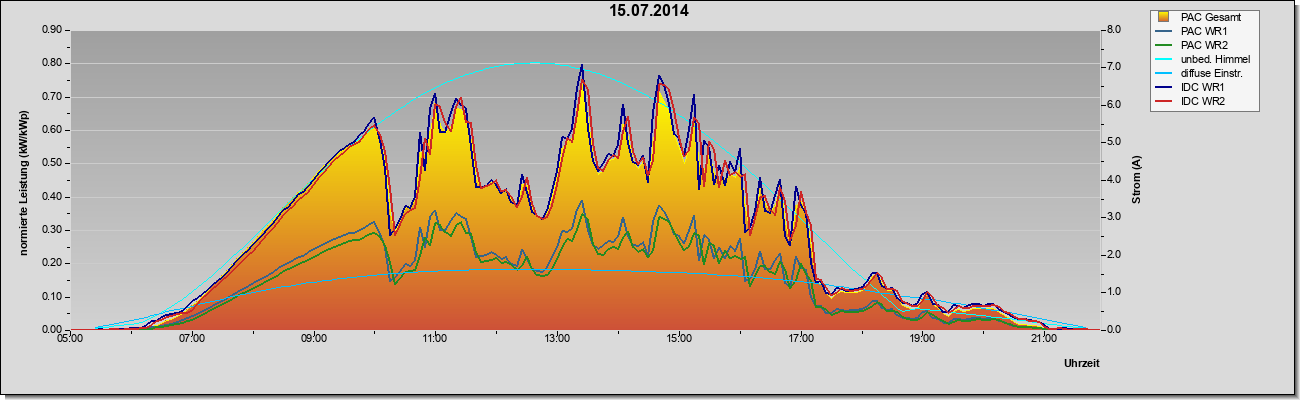1300x400 pixels.
Task: Select the PAC WR1 legend line marker
Action: 1165,31
